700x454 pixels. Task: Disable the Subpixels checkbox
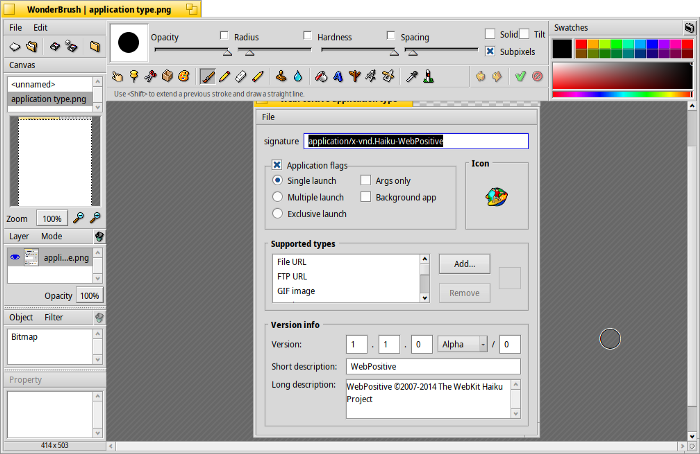[490, 51]
